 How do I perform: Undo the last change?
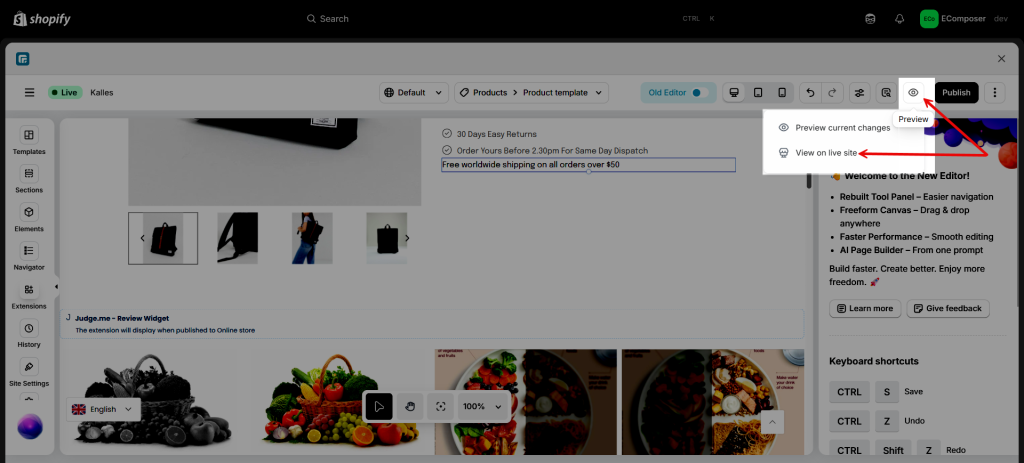point(810,93)
